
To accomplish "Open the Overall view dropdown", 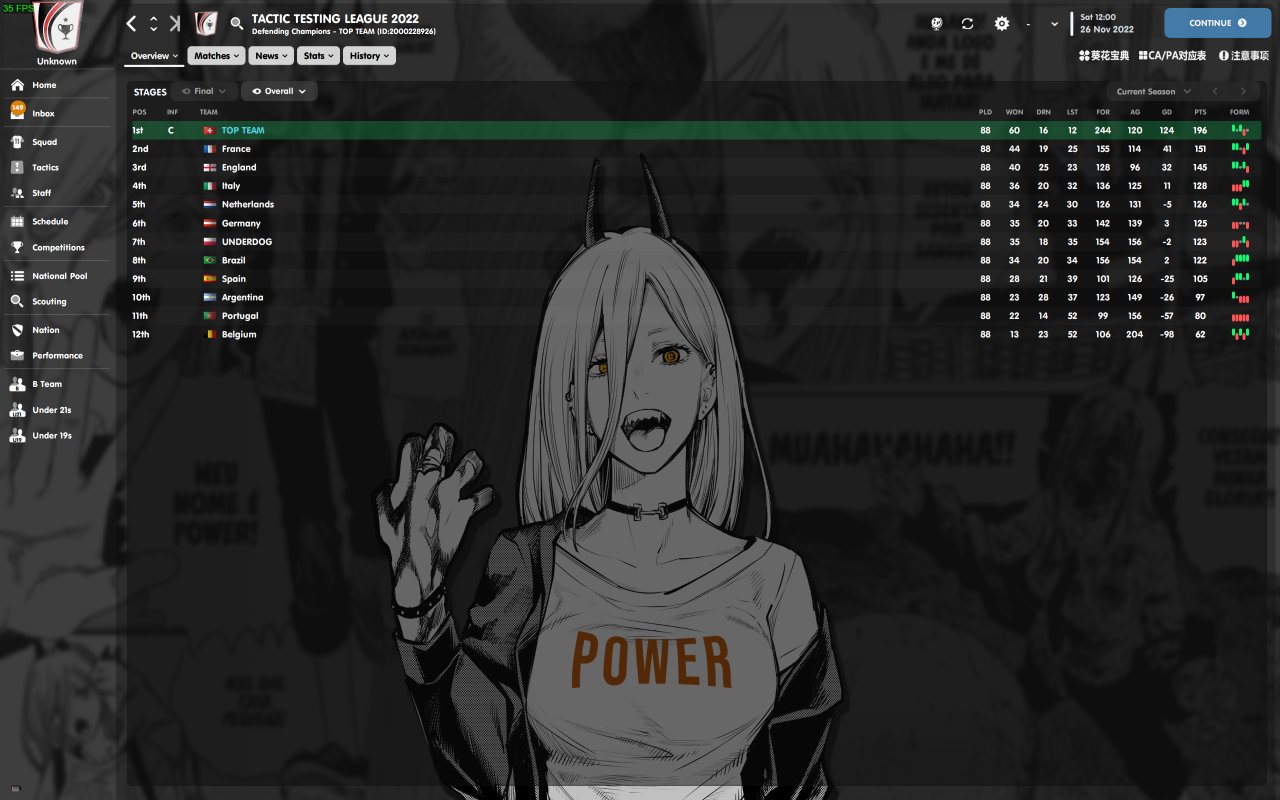I will [279, 91].
